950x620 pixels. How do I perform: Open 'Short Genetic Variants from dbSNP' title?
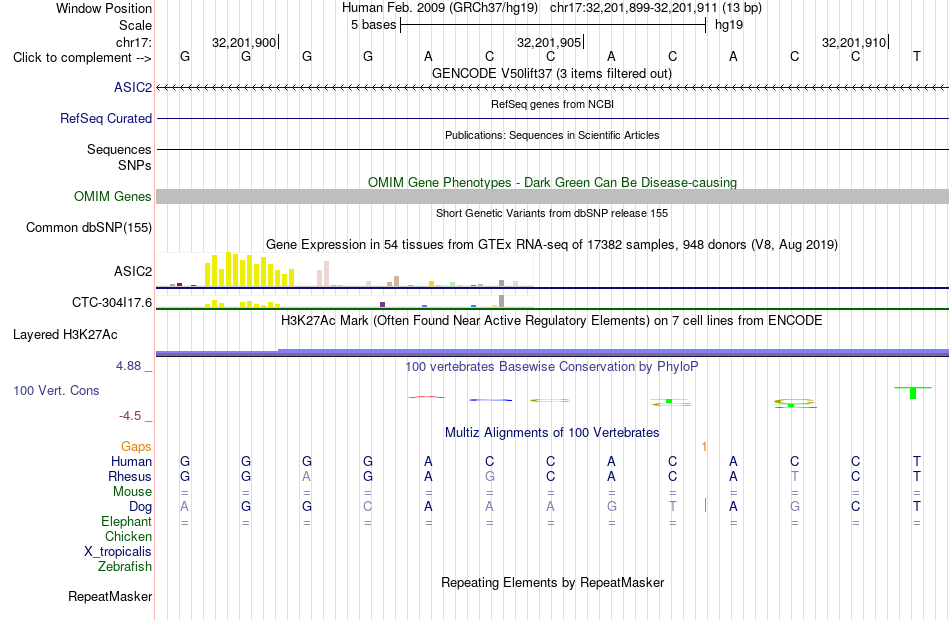pyautogui.click(x=552, y=213)
